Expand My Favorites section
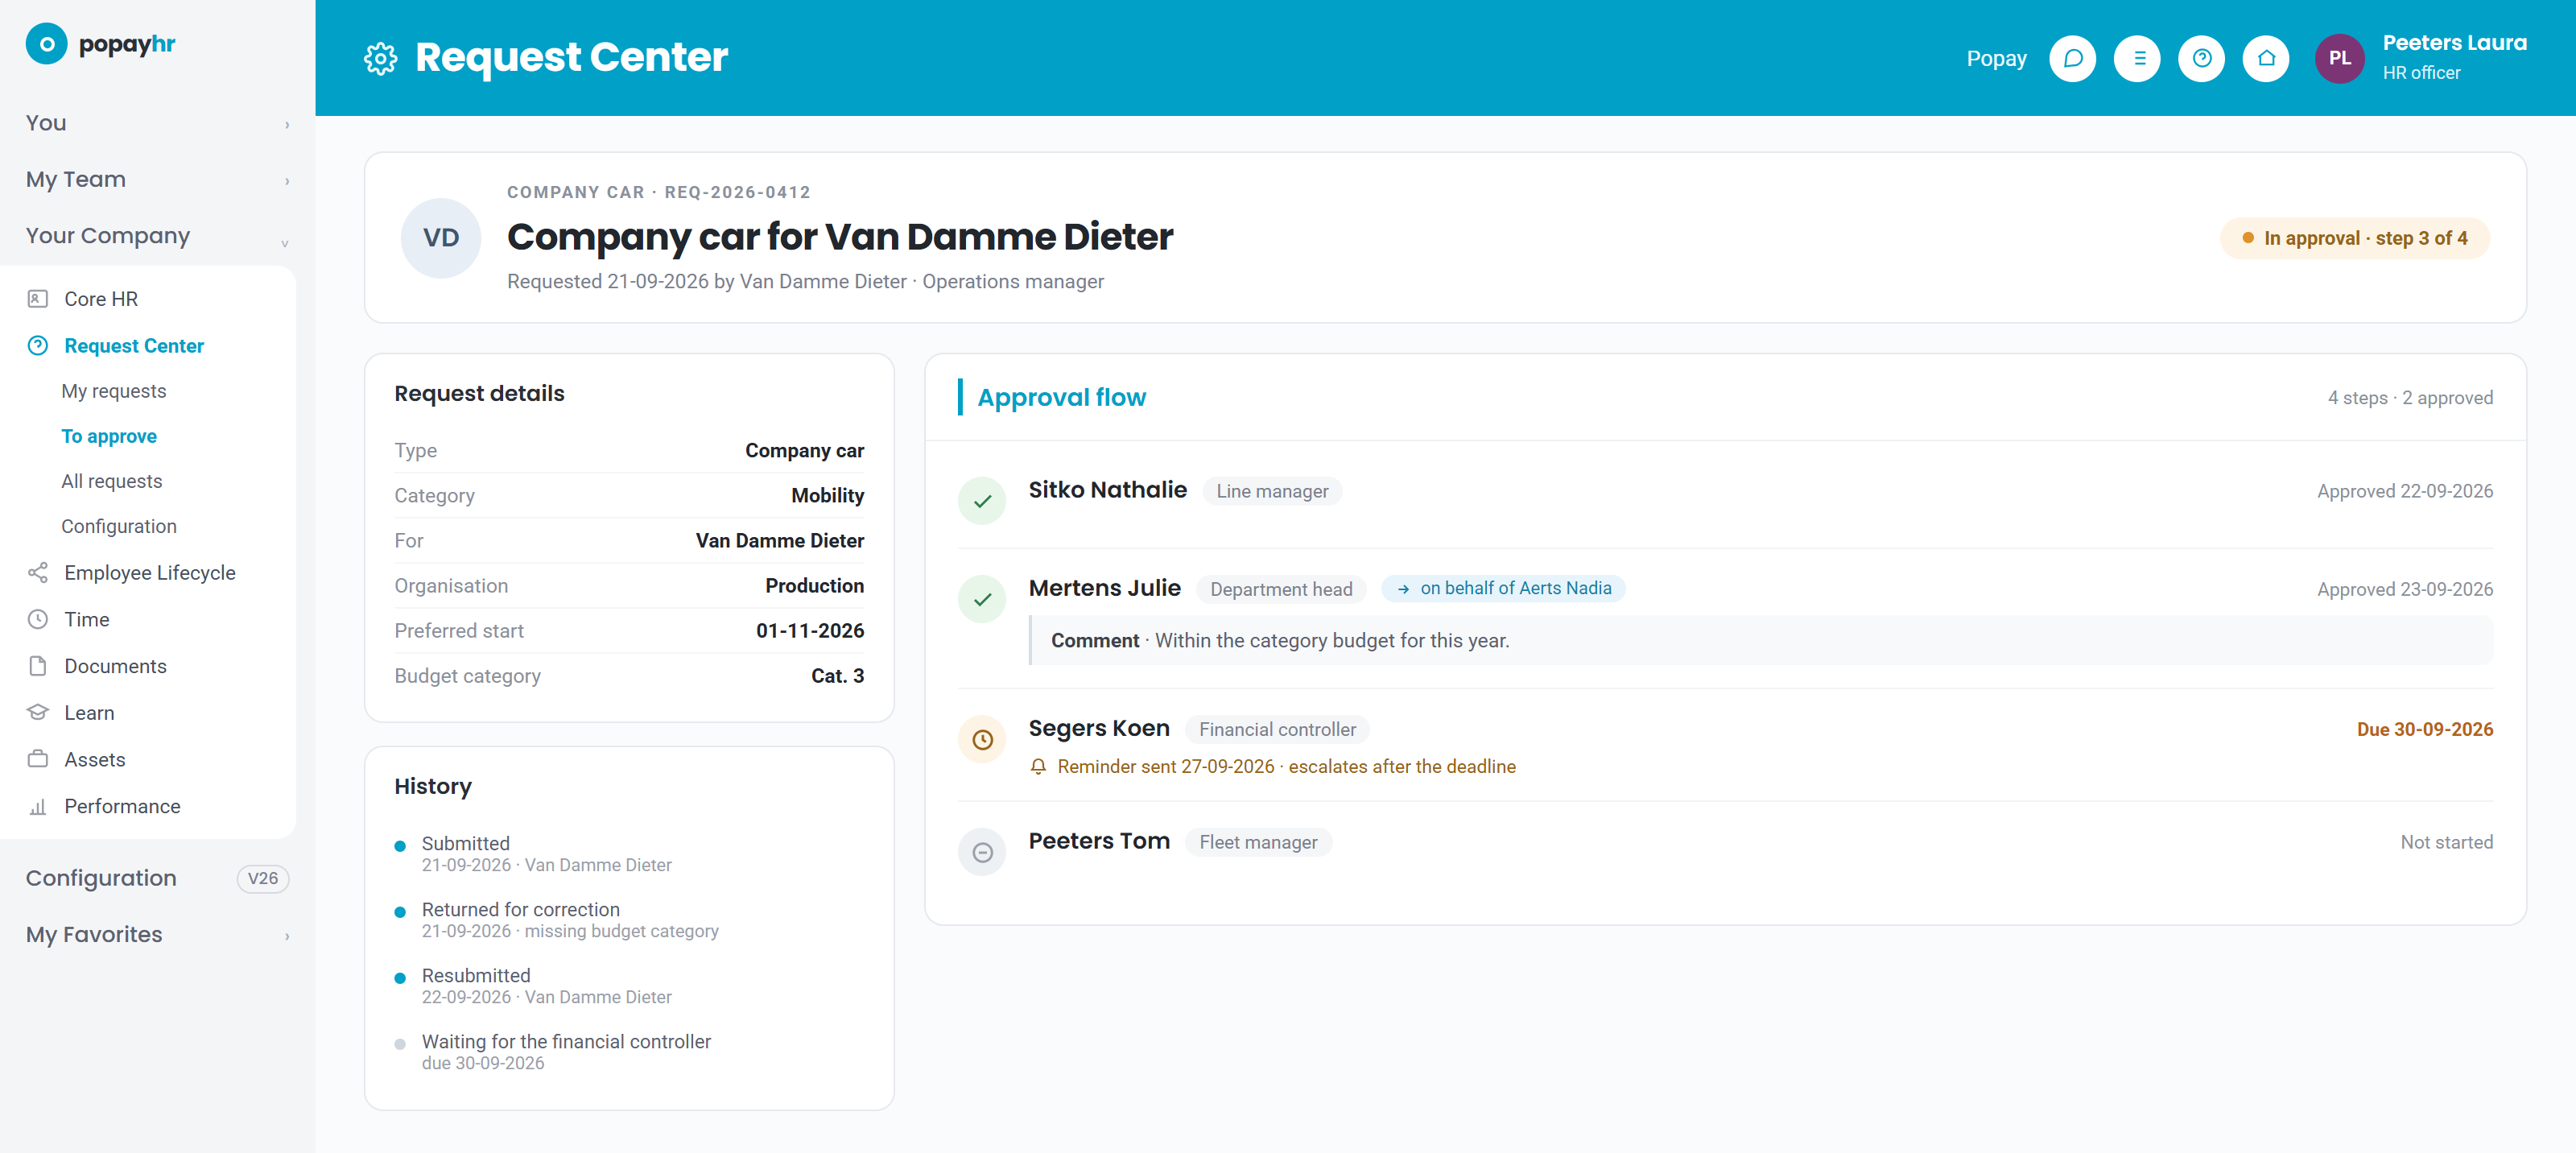The height and width of the screenshot is (1153, 2576). pyautogui.click(x=157, y=934)
